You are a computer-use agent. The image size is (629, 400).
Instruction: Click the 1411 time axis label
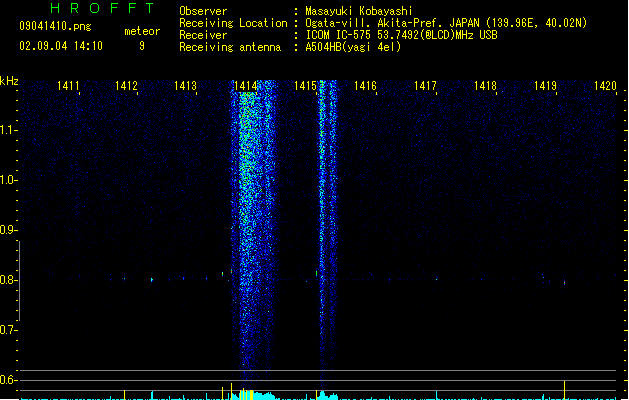[x=68, y=86]
